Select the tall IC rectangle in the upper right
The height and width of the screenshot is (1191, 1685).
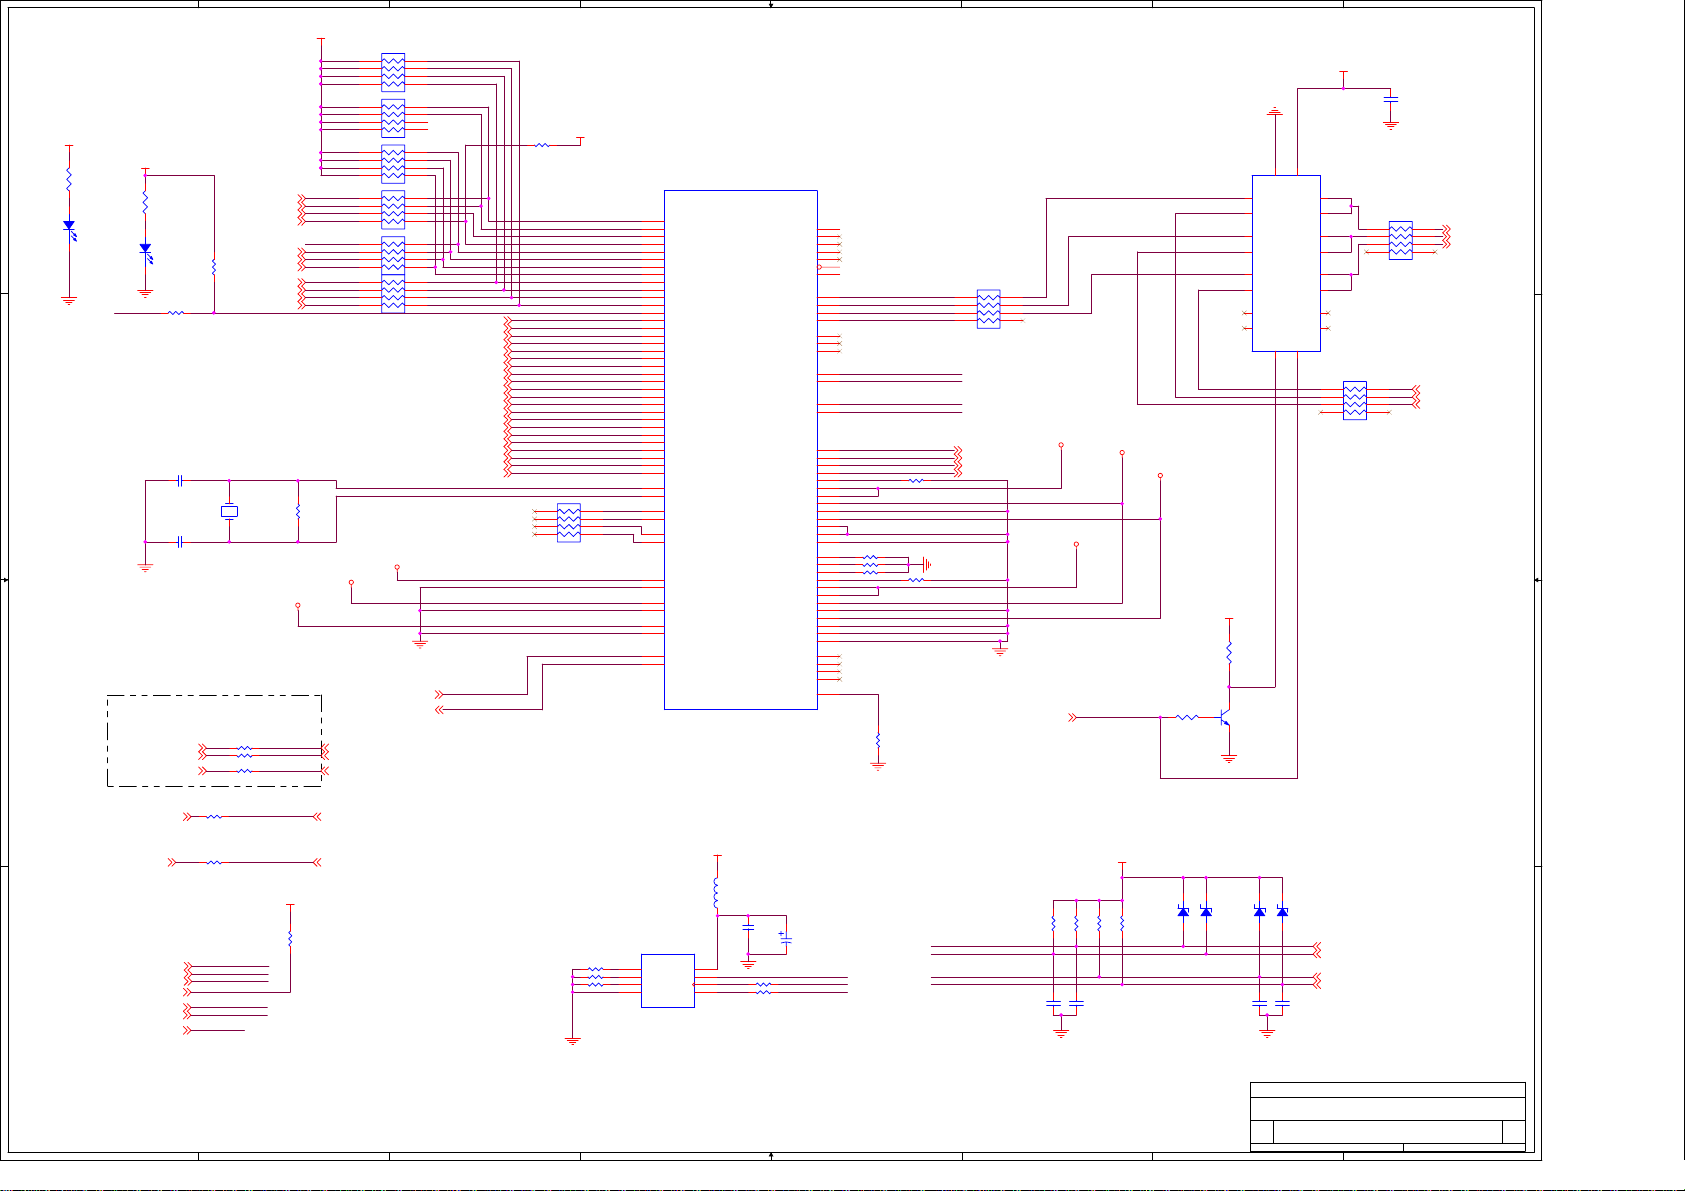pyautogui.click(x=1286, y=263)
